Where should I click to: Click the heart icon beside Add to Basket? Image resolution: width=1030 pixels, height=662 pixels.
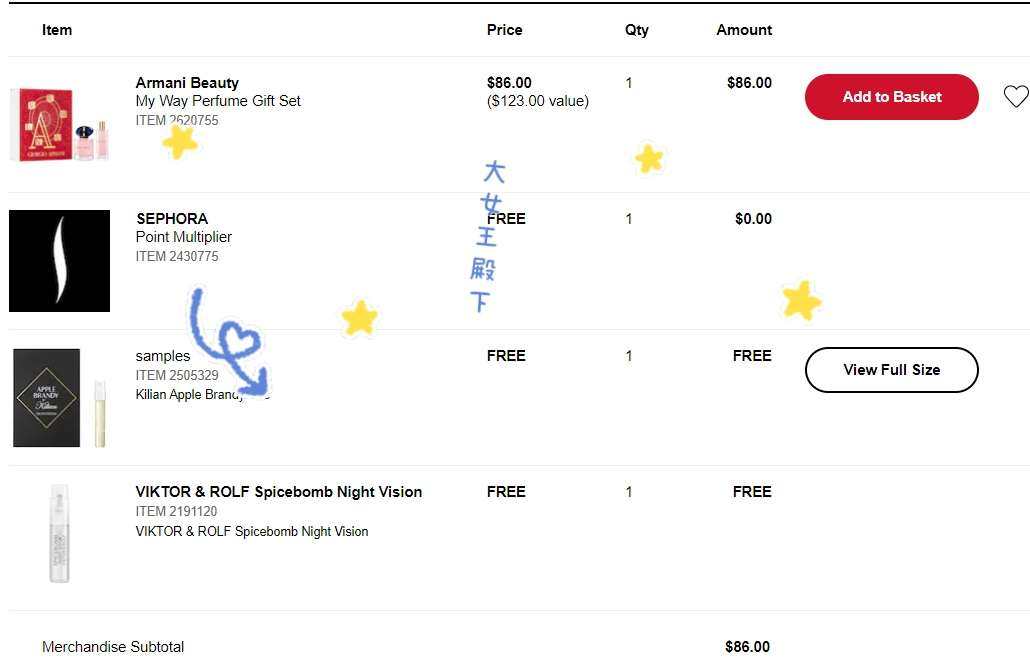pos(1015,97)
